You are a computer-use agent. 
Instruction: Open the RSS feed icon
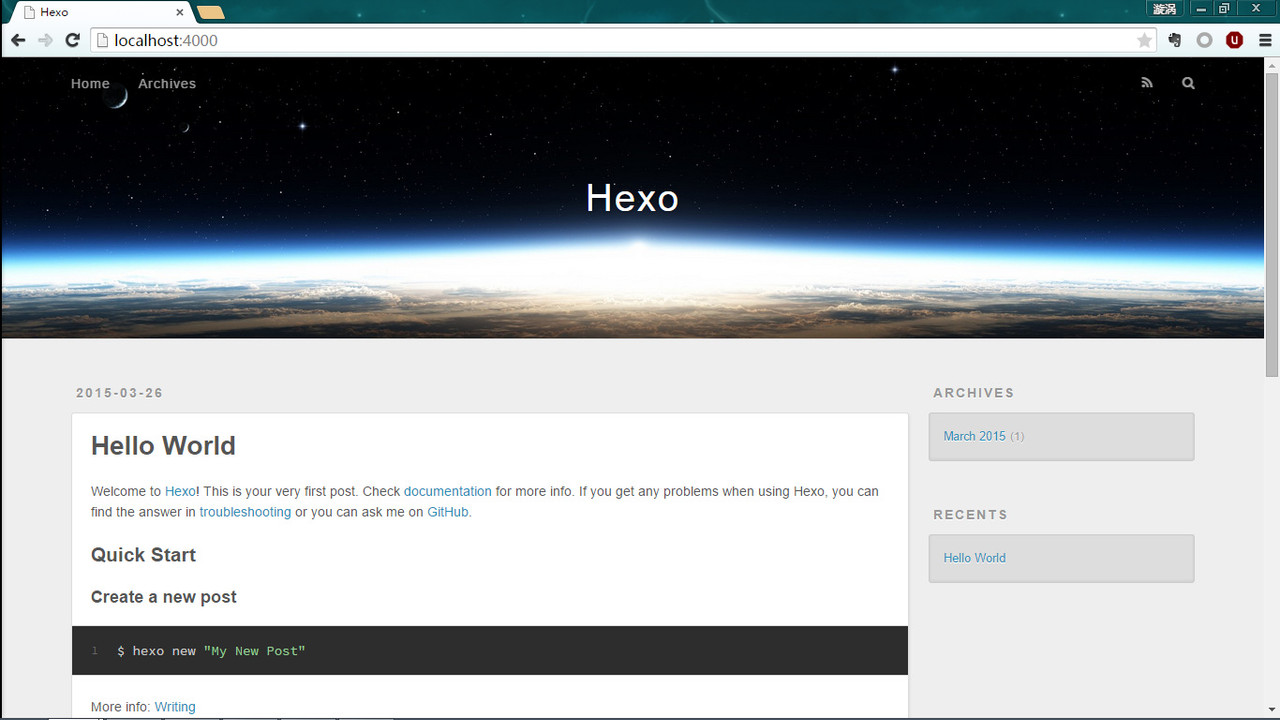tap(1147, 83)
